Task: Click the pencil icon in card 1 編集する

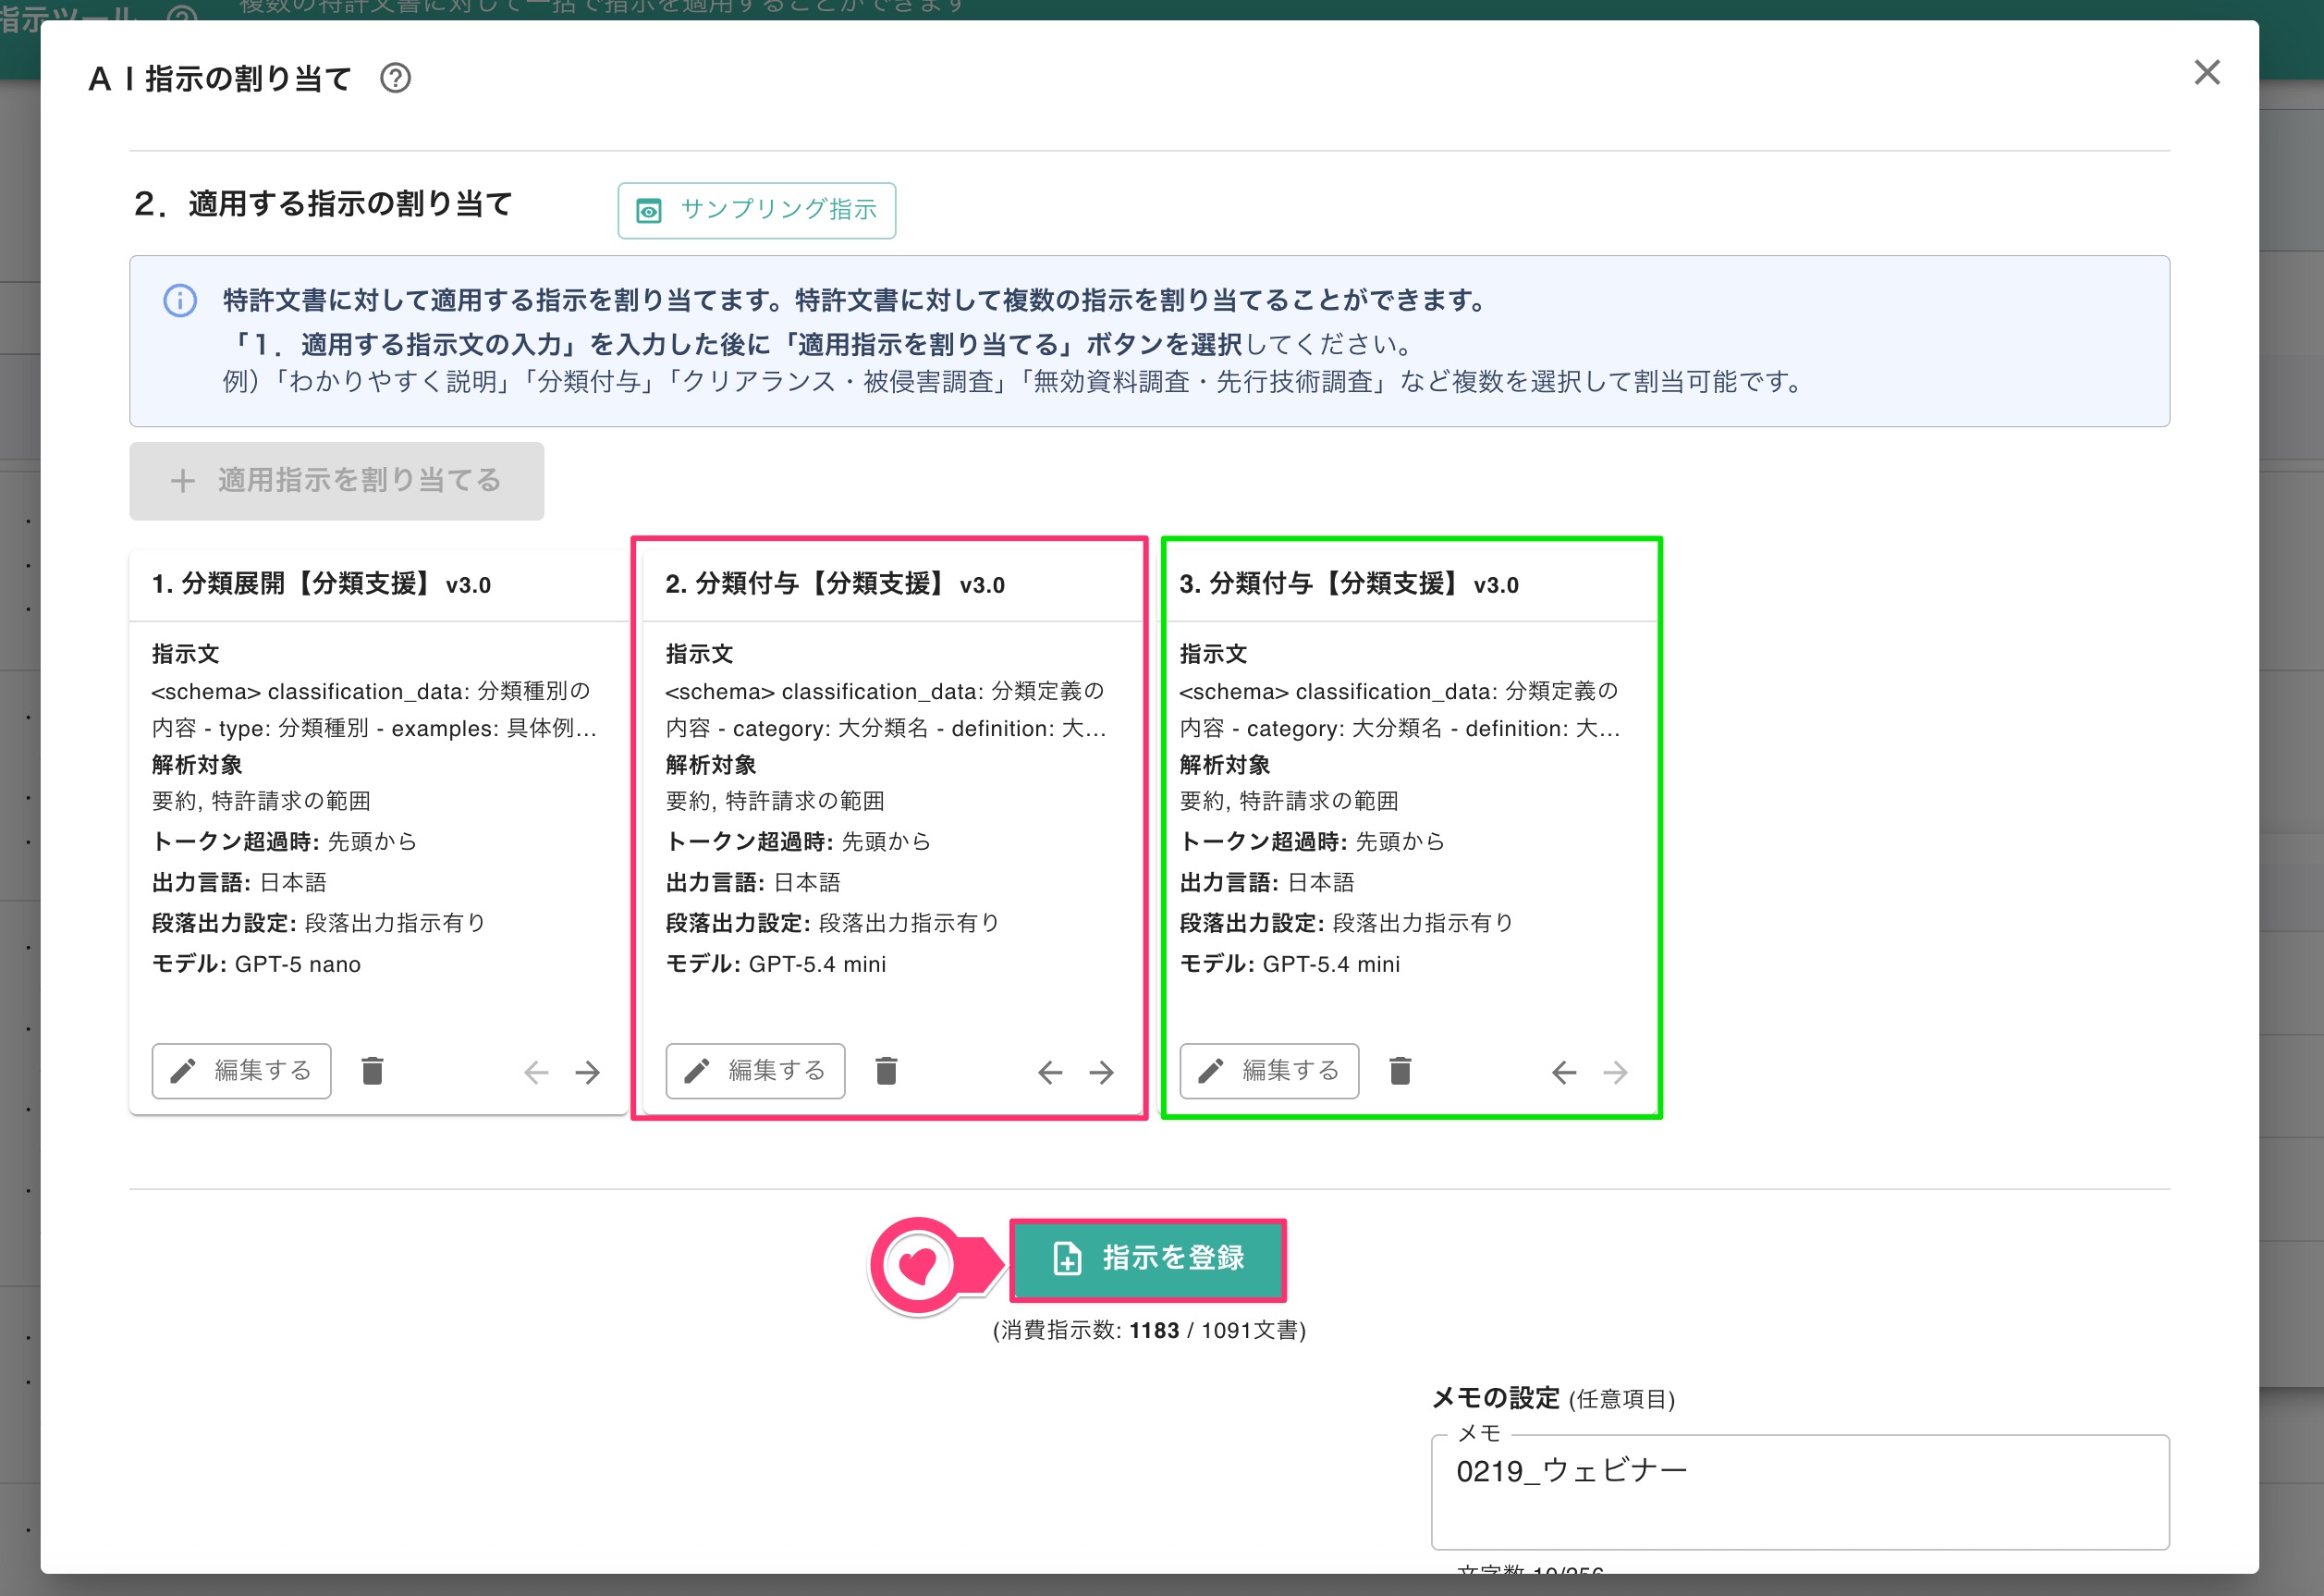Action: [x=183, y=1071]
